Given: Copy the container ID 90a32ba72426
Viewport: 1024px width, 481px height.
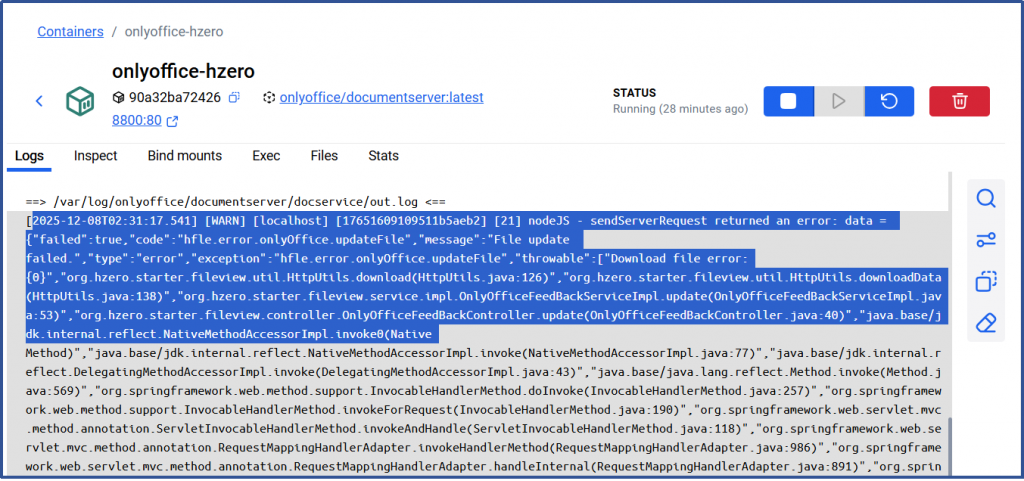Looking at the screenshot, I should tap(234, 98).
